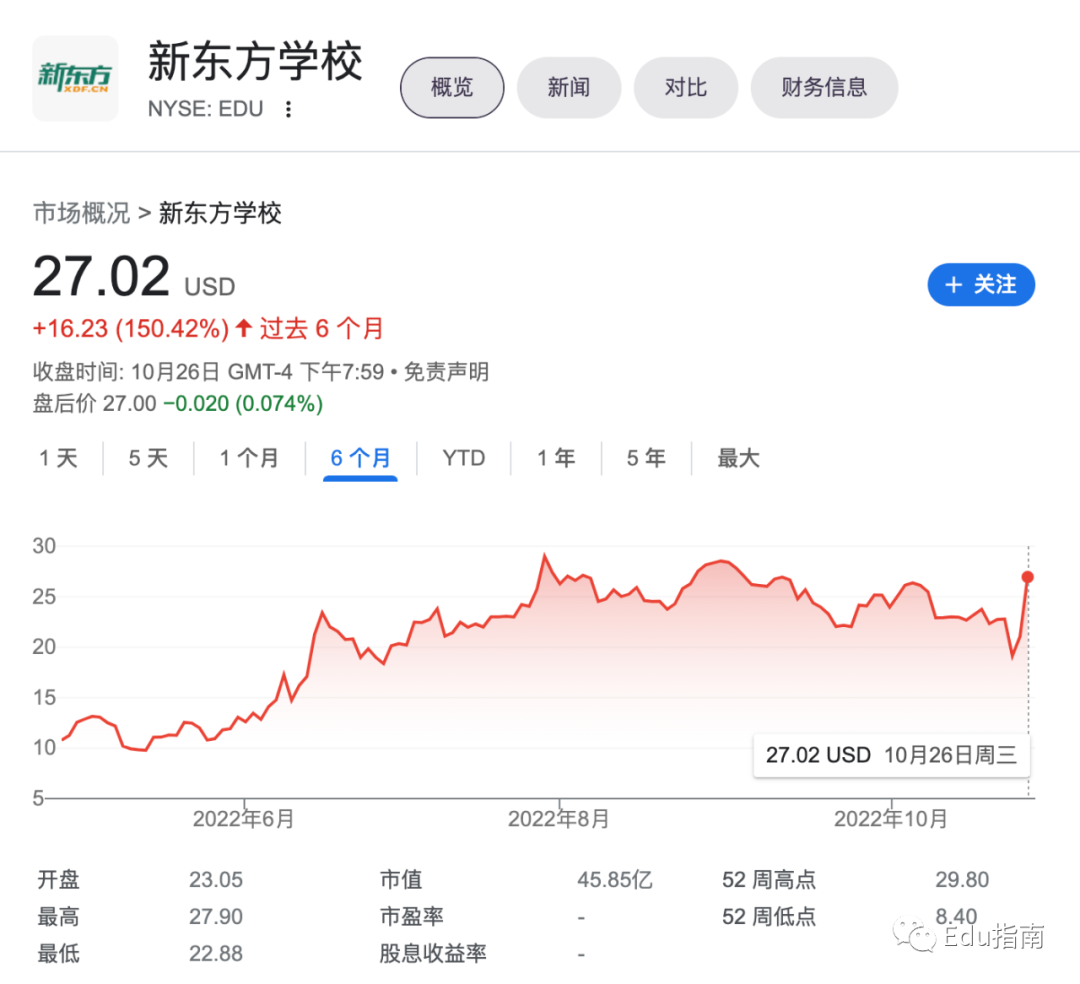Viewport: 1080px width, 984px height.
Task: Click the blue 关注 follow button
Action: click(981, 284)
